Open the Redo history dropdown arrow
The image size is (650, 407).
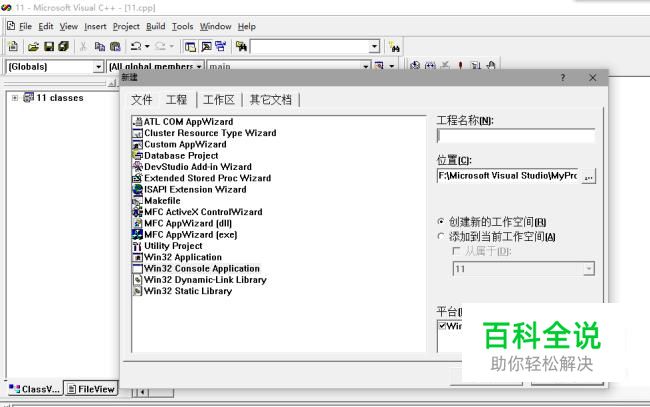(172, 46)
